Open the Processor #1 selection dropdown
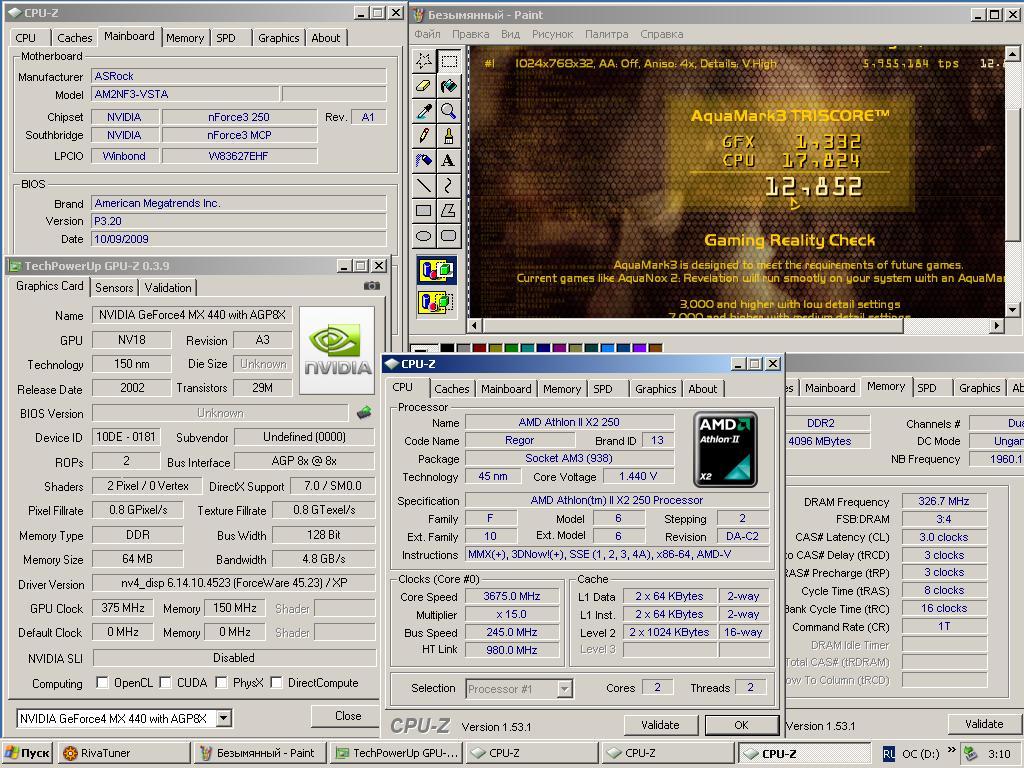 (565, 688)
